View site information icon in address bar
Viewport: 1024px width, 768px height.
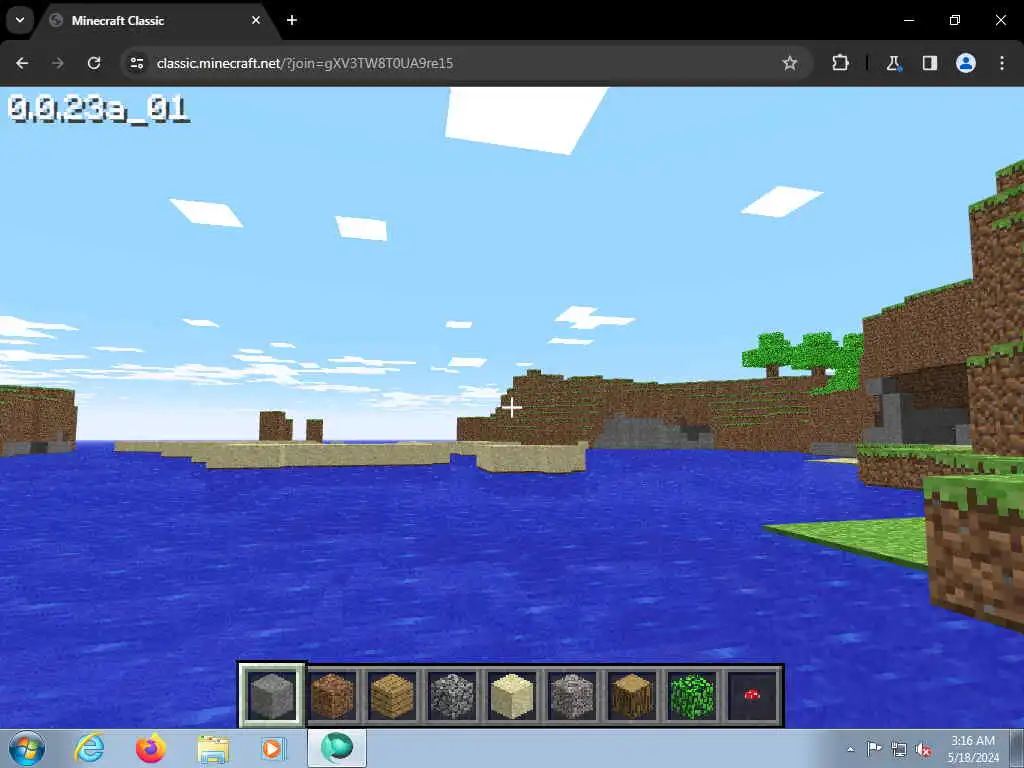(x=137, y=63)
